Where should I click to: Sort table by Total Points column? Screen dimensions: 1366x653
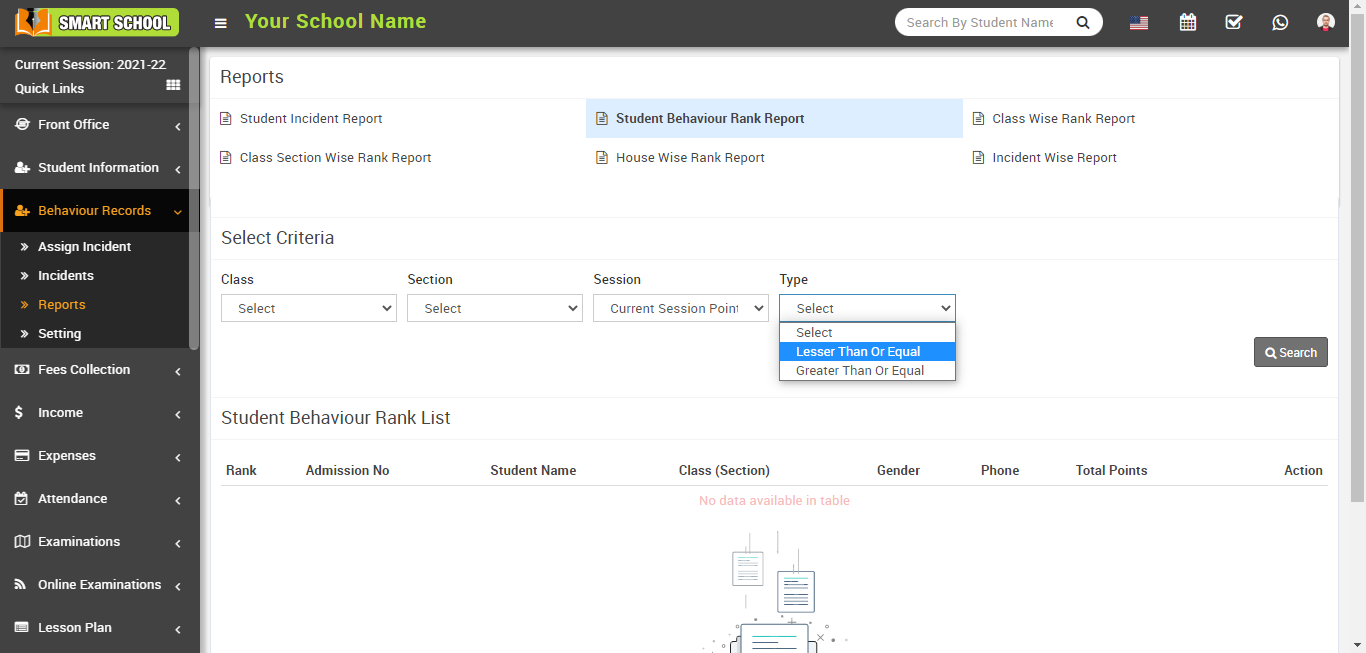[x=1111, y=470]
